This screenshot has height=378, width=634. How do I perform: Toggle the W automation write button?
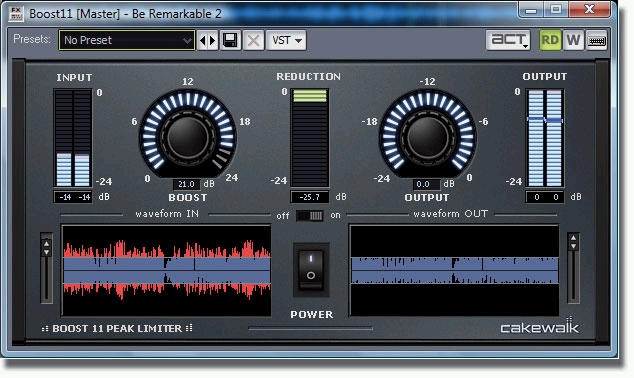573,40
